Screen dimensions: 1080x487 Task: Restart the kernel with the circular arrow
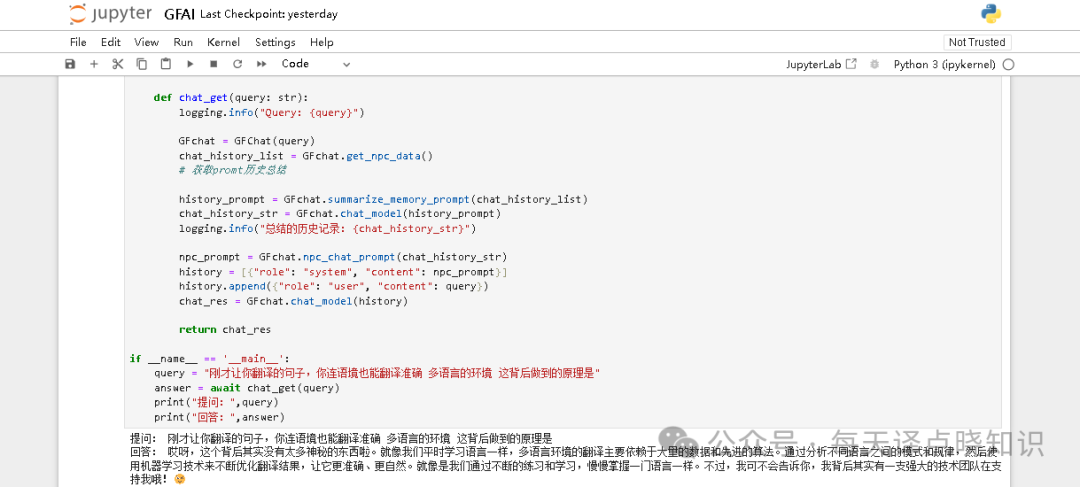238,64
